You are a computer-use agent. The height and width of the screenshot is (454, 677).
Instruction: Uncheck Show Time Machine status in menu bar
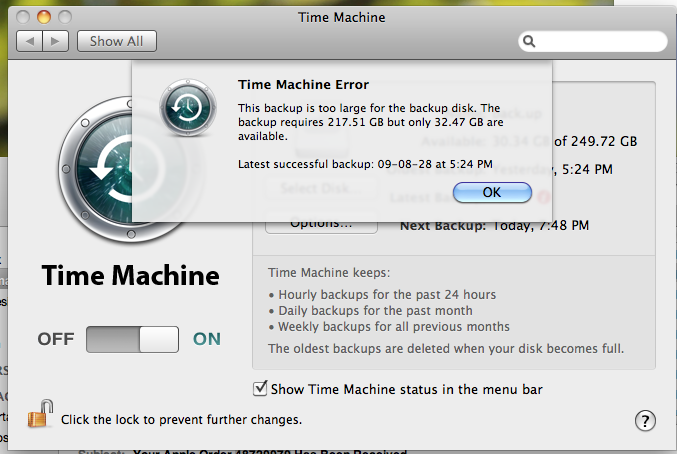(x=260, y=388)
